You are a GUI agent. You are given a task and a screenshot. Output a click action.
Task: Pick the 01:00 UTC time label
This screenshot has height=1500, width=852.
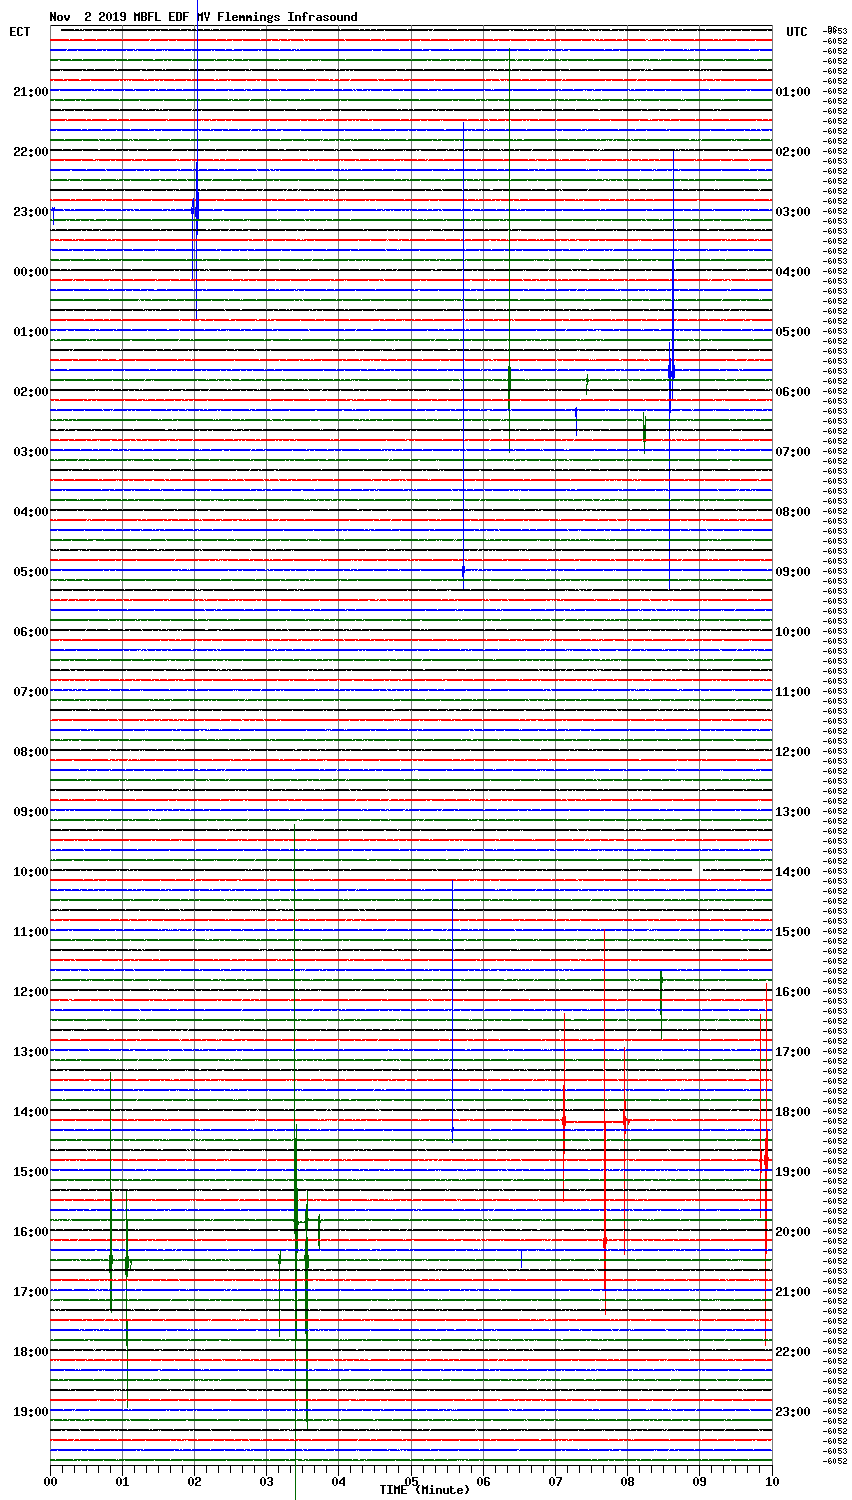tap(793, 92)
